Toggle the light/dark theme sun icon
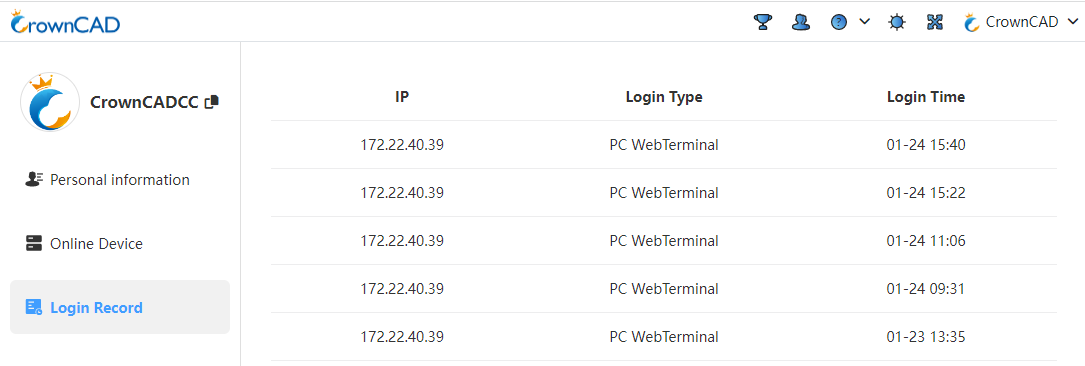The height and width of the screenshot is (366, 1085). point(897,22)
